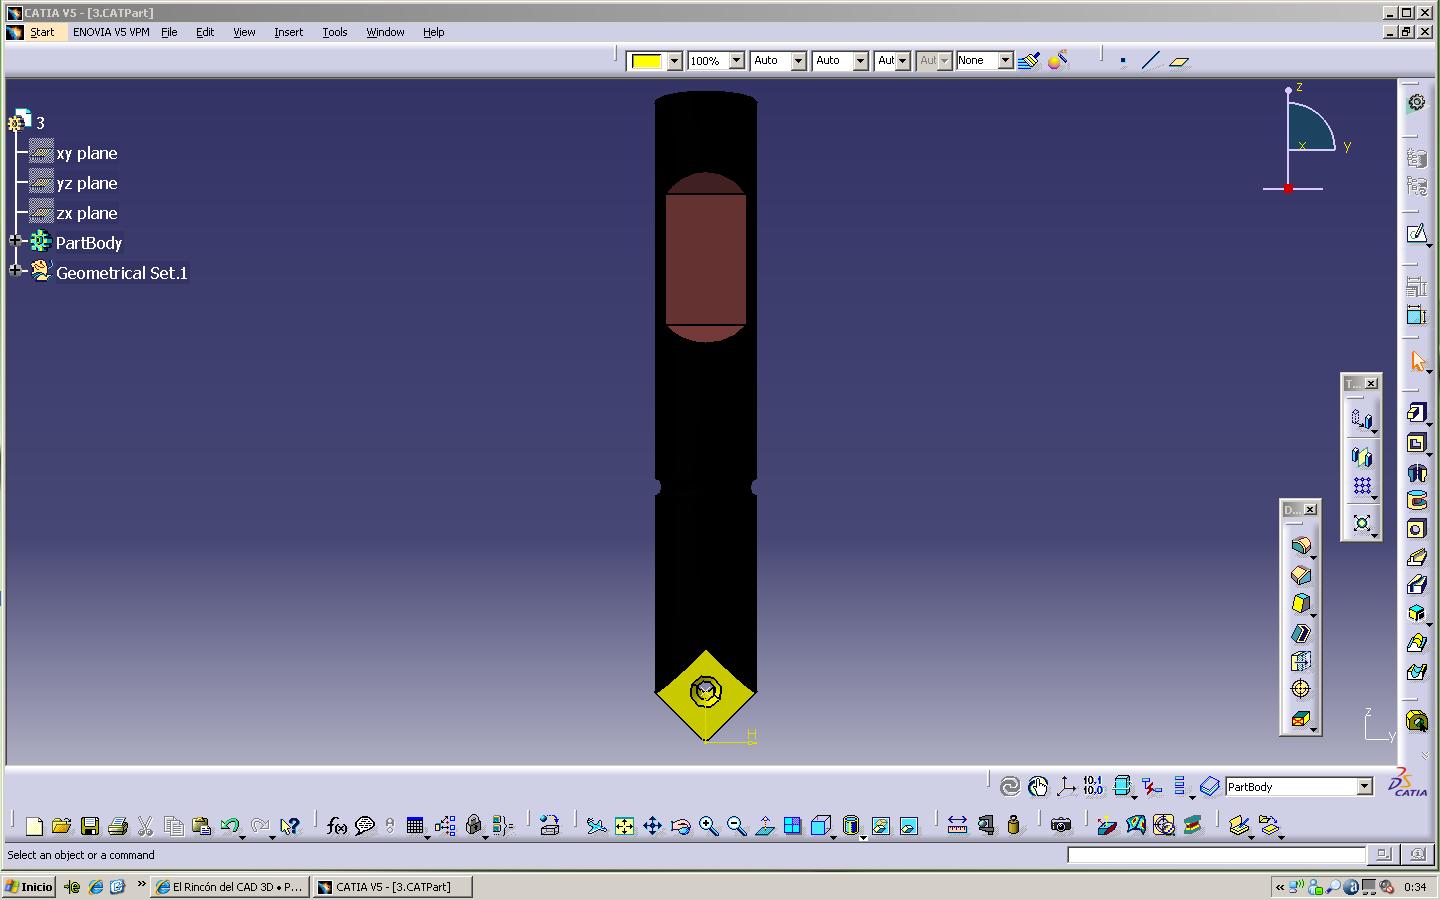Click the Hole tool icon

click(1416, 529)
